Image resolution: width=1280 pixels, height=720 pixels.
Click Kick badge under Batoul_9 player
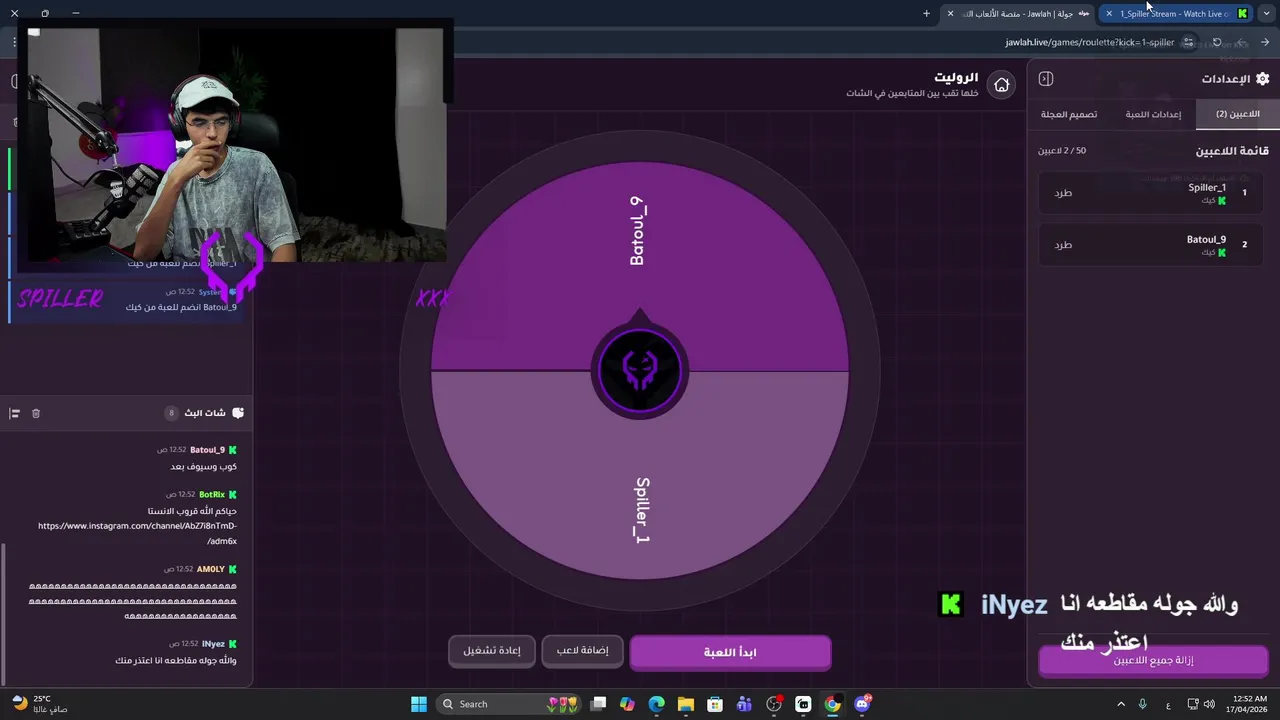click(x=1222, y=253)
